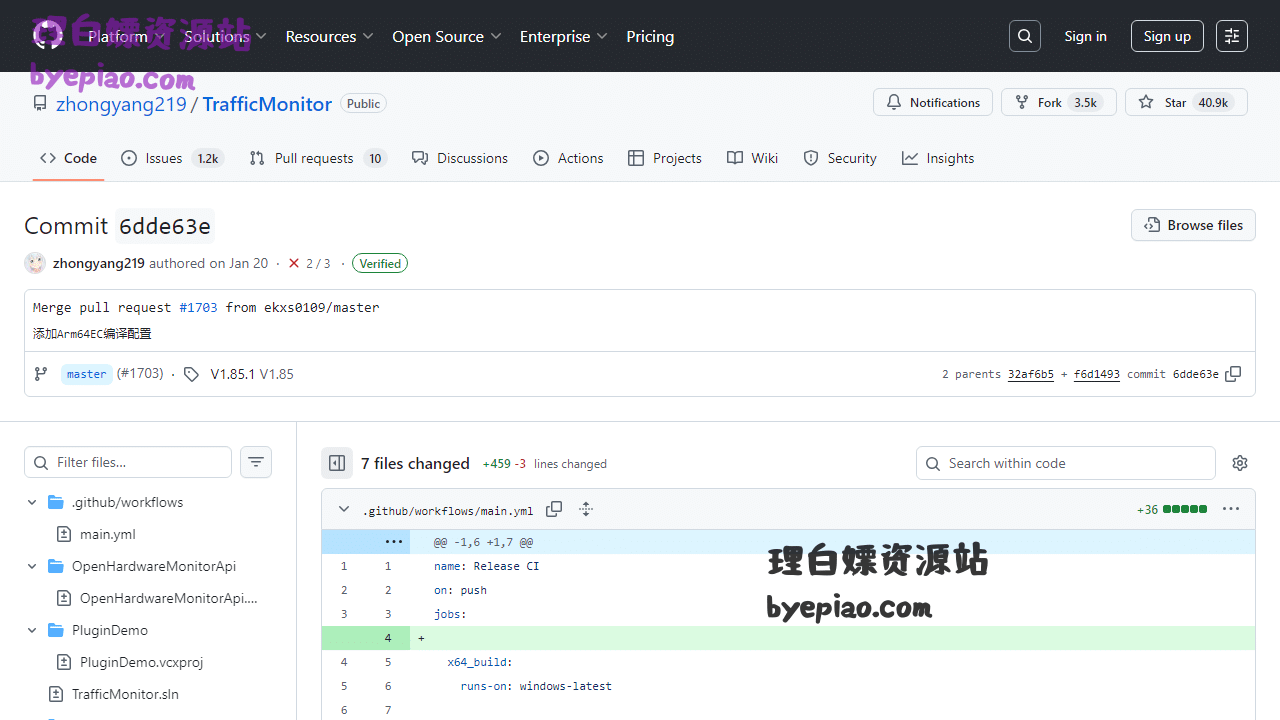
Task: Click the GitHub logo home icon
Action: coord(48,36)
